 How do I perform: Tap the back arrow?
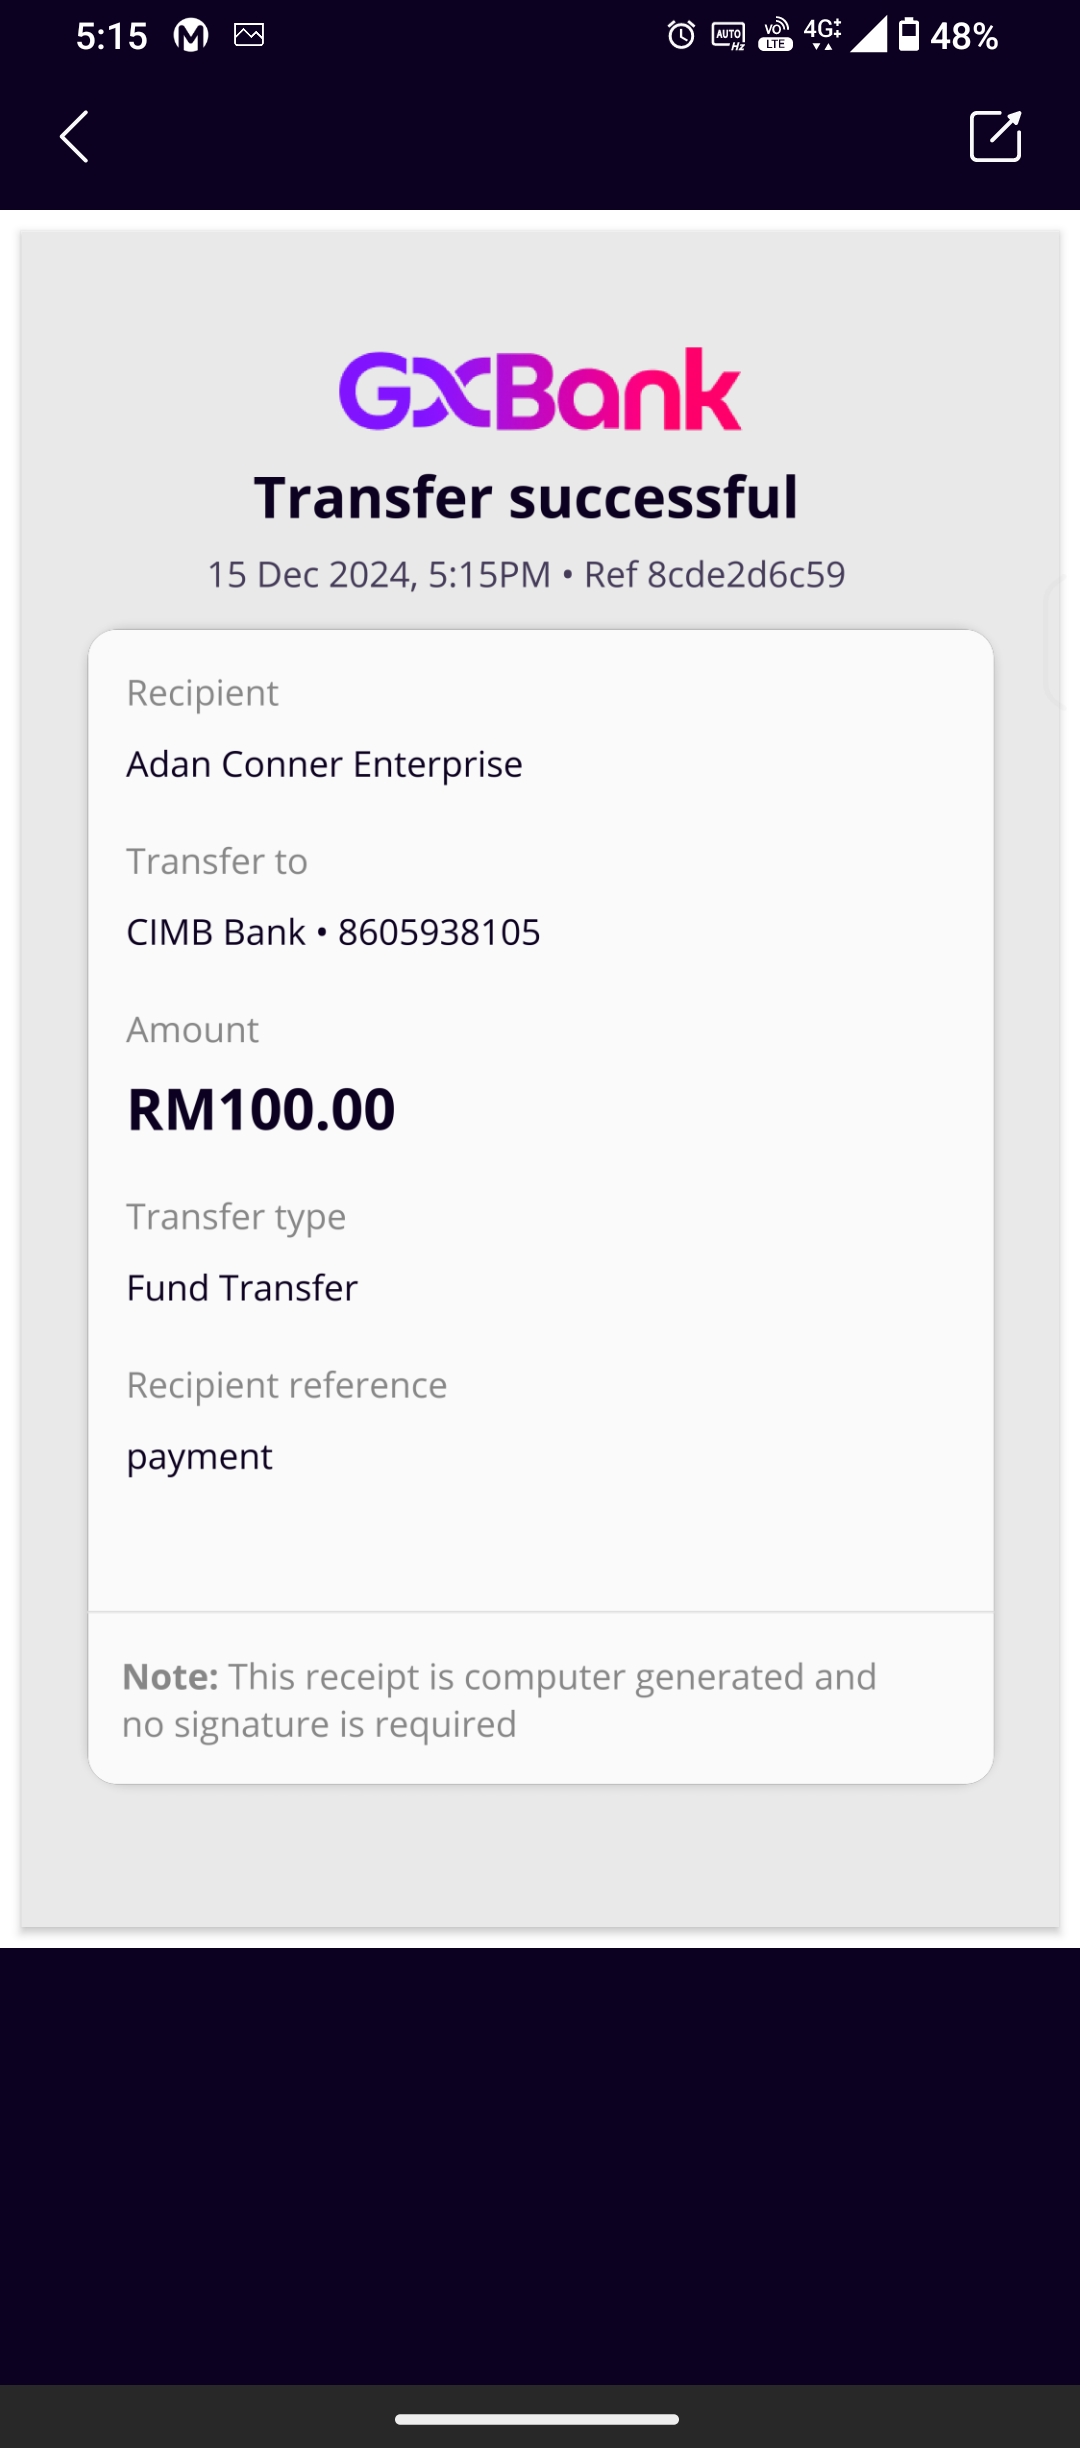pyautogui.click(x=75, y=136)
